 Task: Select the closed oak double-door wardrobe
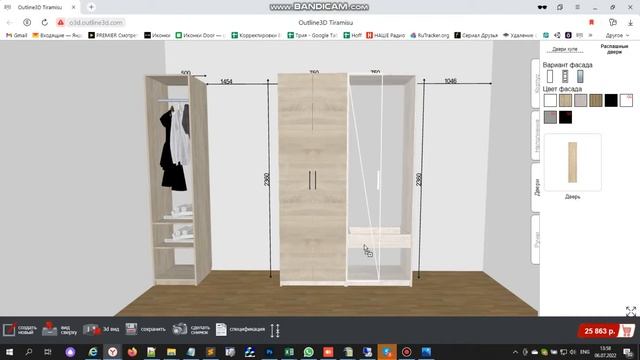coord(313,180)
